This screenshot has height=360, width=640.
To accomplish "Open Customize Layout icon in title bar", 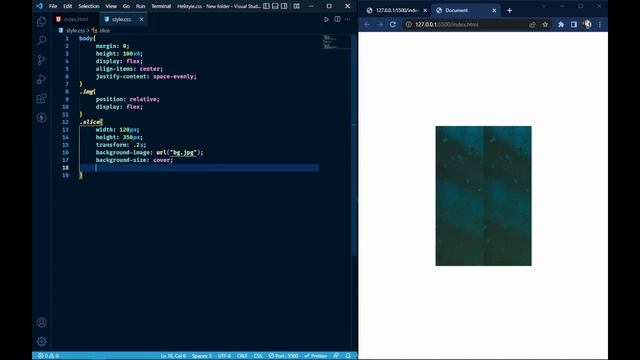I will point(296,6).
